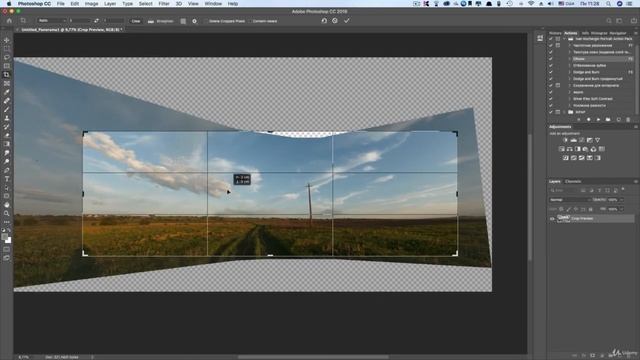The width and height of the screenshot is (640, 360).
Task: Open the crop settings gear
Action: [194, 21]
